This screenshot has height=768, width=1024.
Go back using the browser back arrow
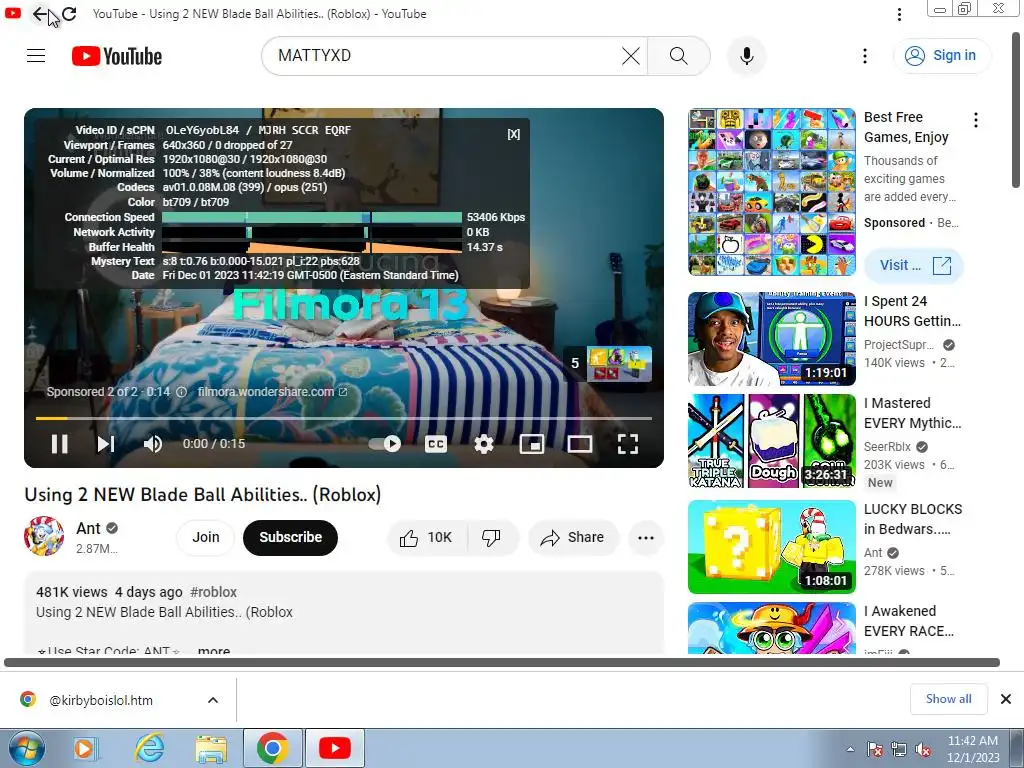click(39, 14)
